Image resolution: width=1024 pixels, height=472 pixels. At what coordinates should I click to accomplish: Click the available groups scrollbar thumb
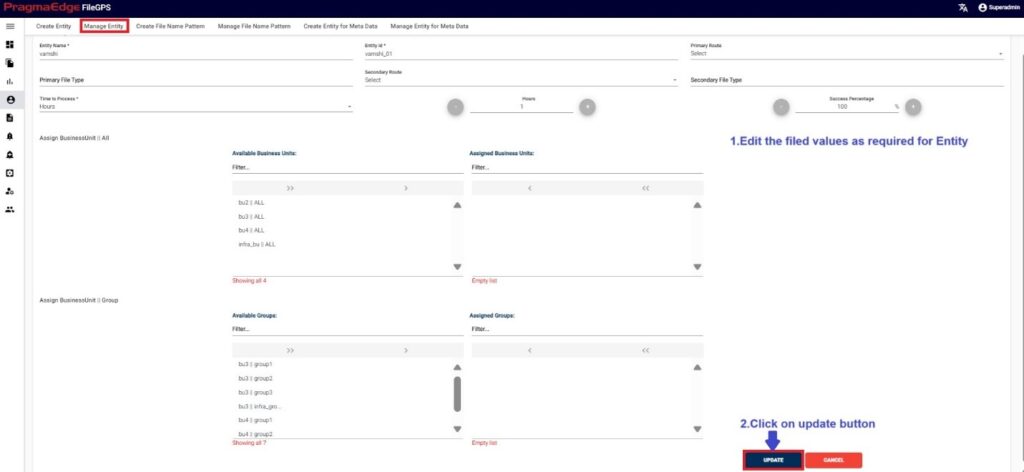pos(457,394)
